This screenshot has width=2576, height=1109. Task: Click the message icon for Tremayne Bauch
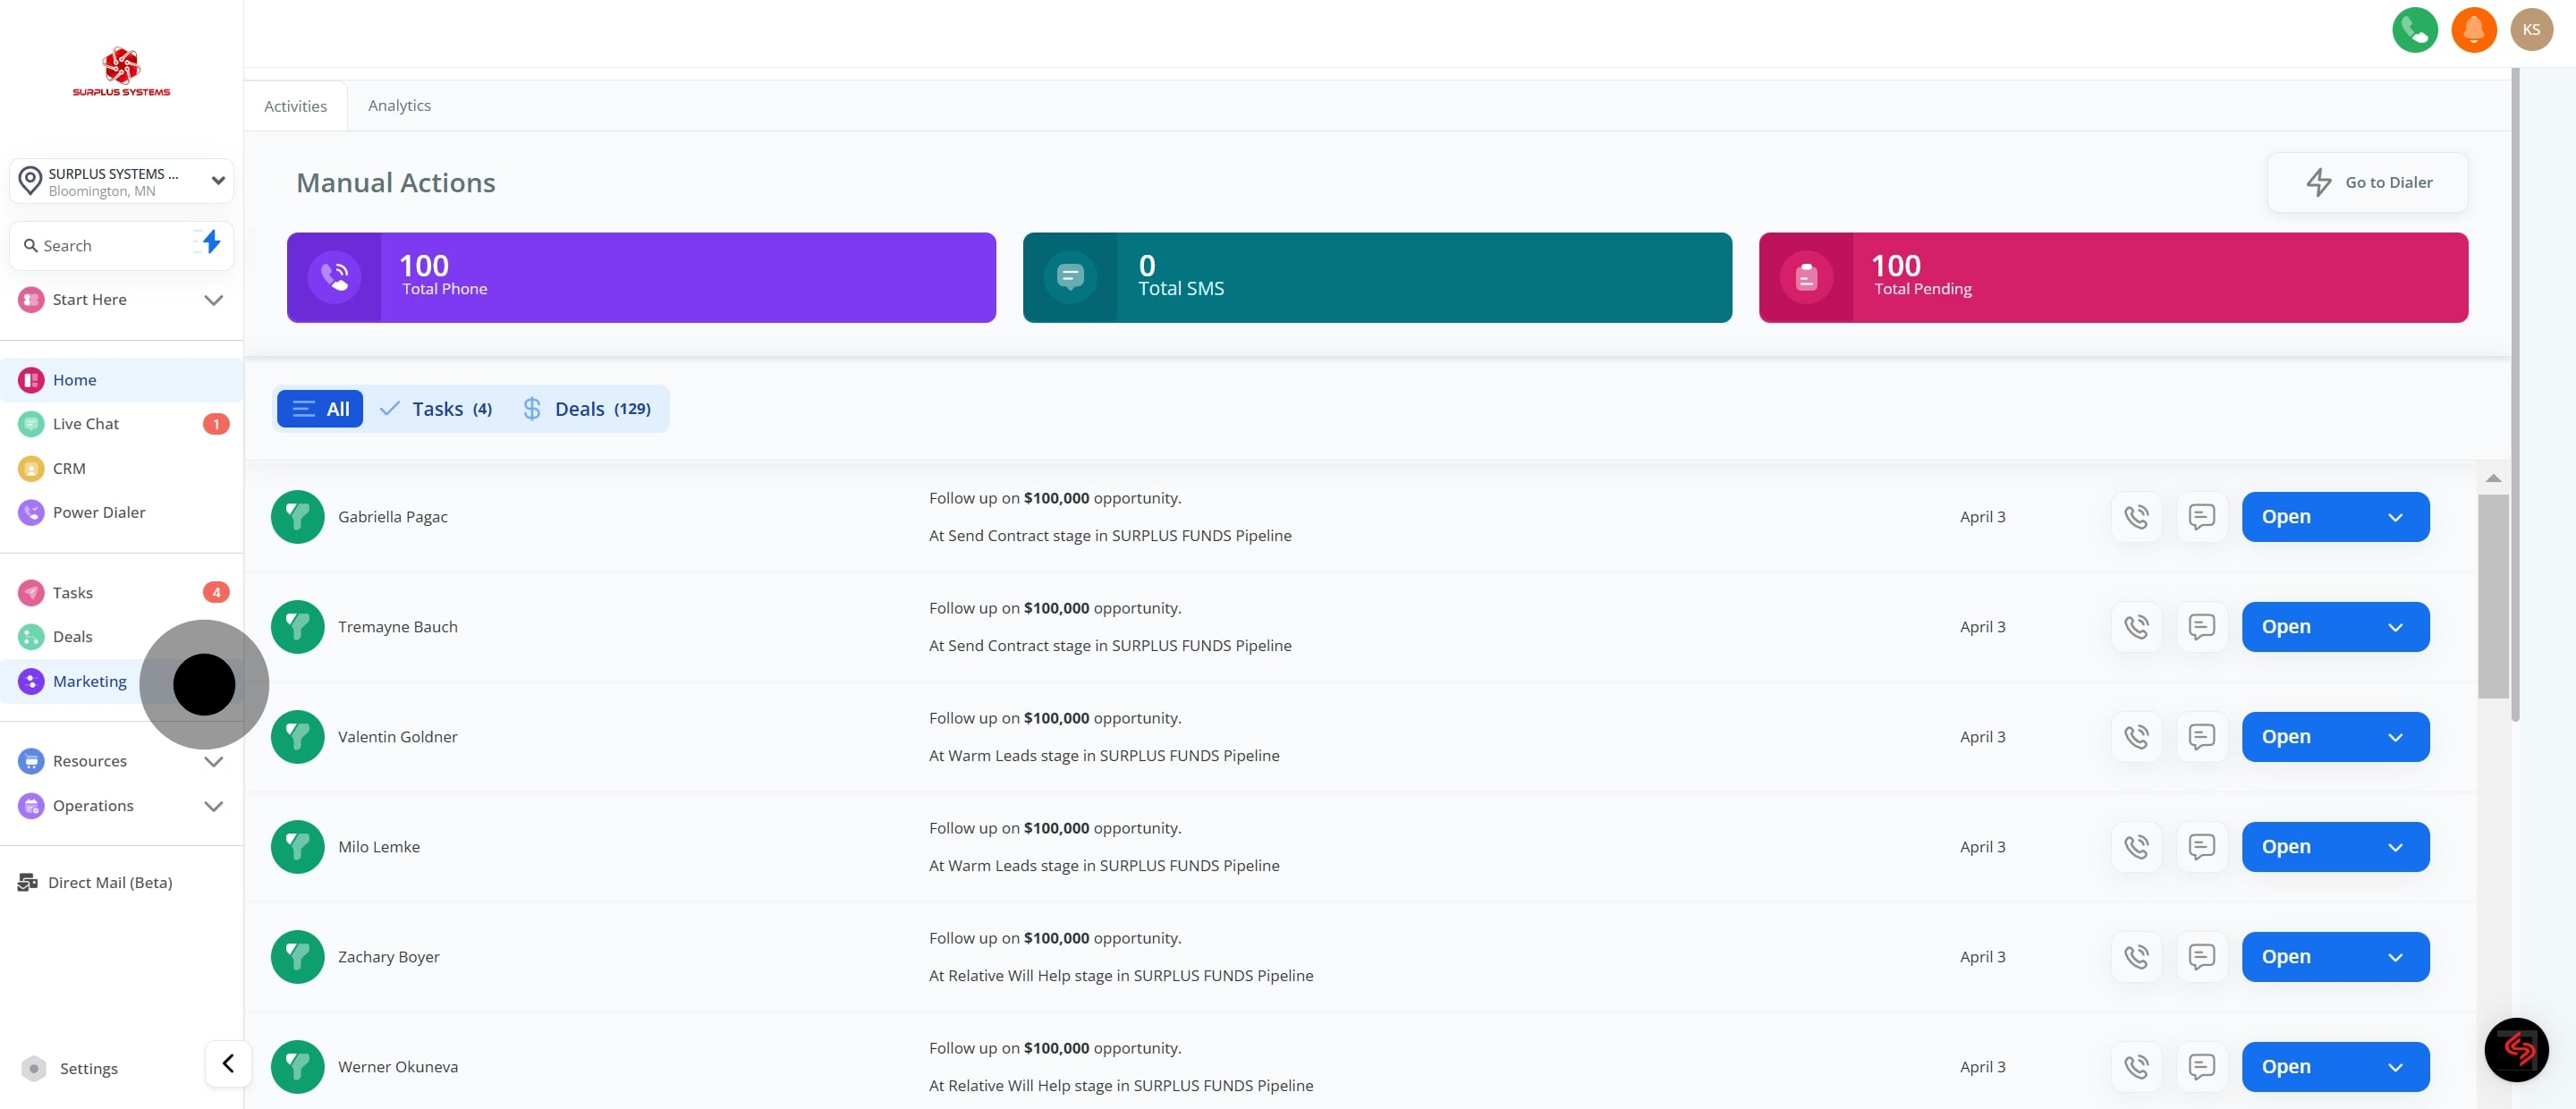click(x=2201, y=627)
